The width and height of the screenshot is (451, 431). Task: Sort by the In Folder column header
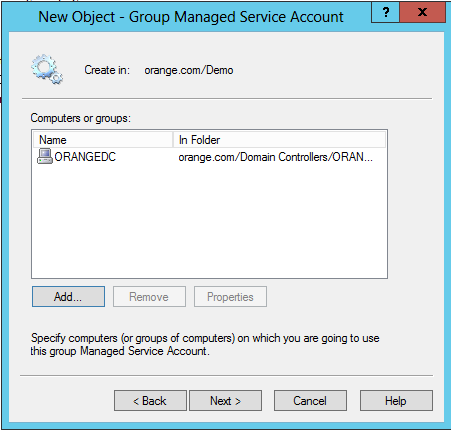point(279,140)
